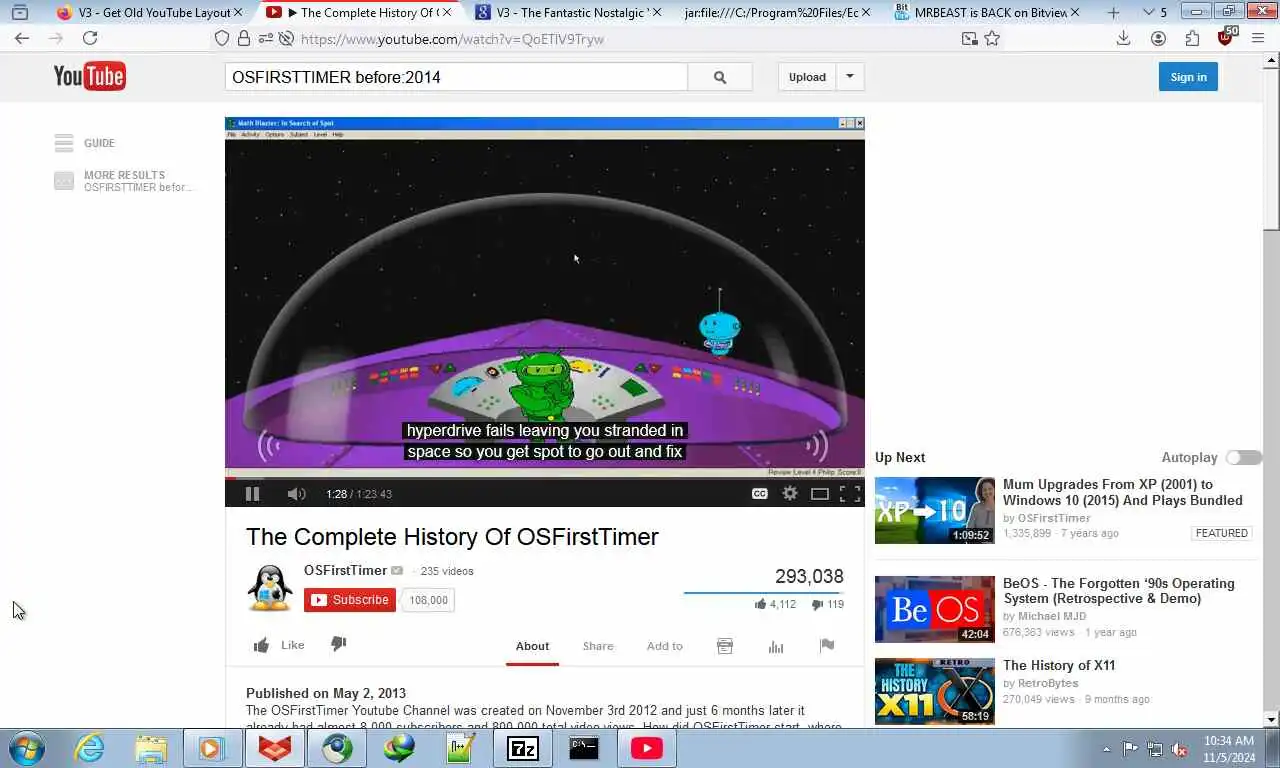Open RetroBytes channel link
Image resolution: width=1280 pixels, height=768 pixels.
tap(1048, 683)
